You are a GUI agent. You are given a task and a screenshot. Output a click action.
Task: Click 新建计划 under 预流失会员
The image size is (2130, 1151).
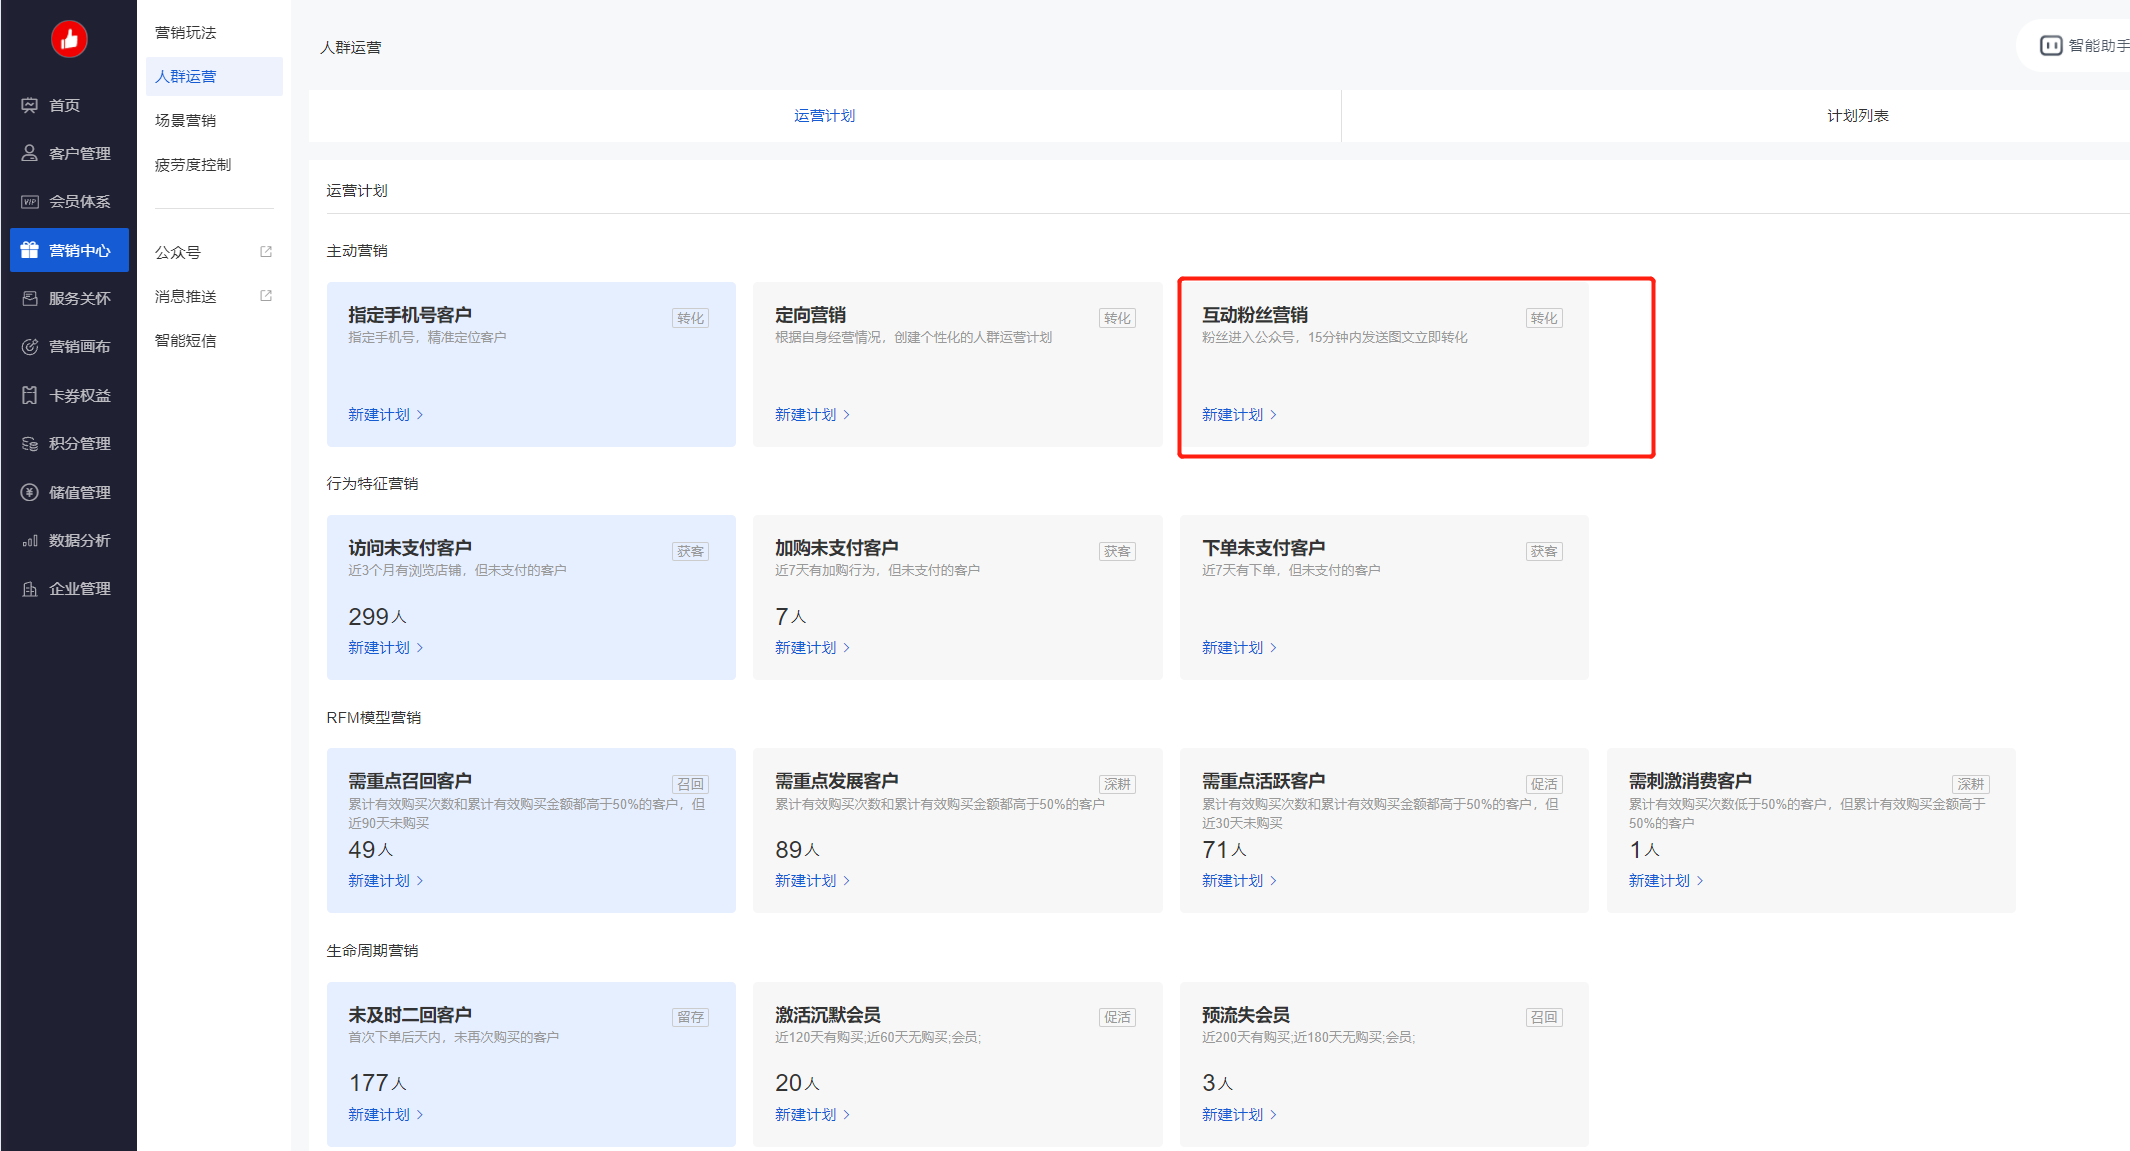click(x=1239, y=1114)
